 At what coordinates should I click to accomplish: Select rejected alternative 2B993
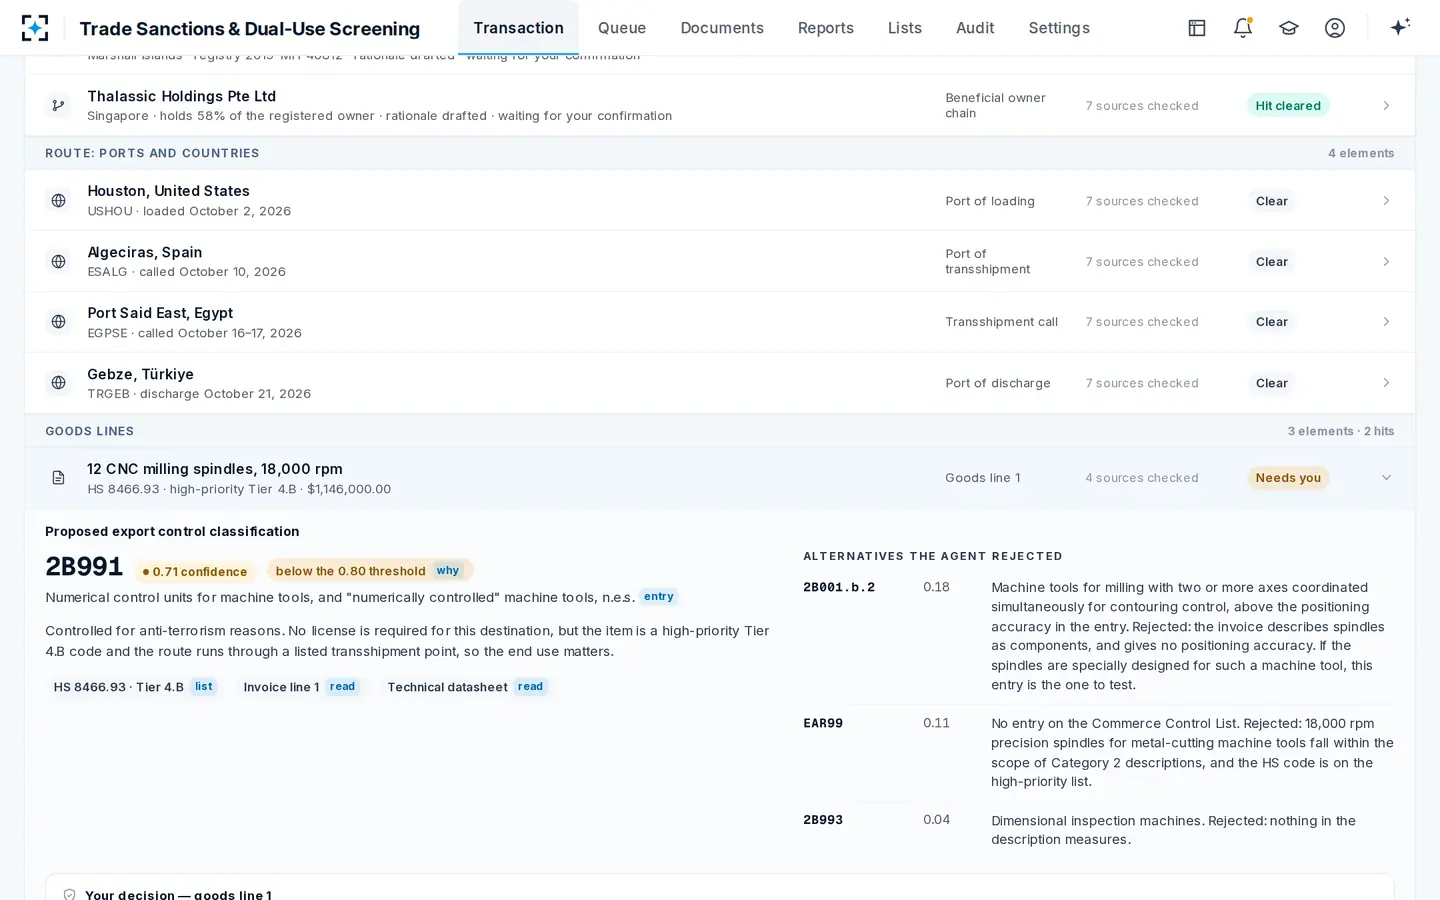point(823,820)
